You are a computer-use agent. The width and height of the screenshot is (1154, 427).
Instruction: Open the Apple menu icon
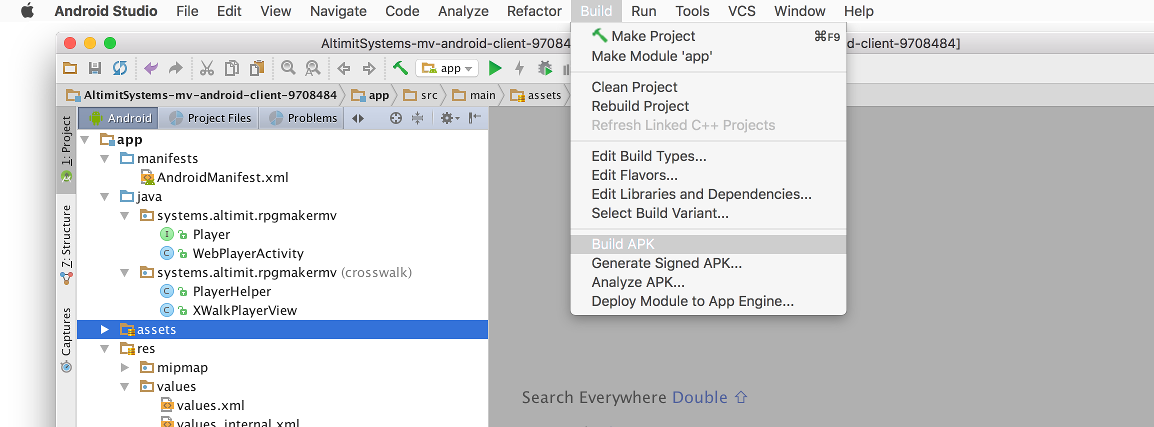click(27, 10)
